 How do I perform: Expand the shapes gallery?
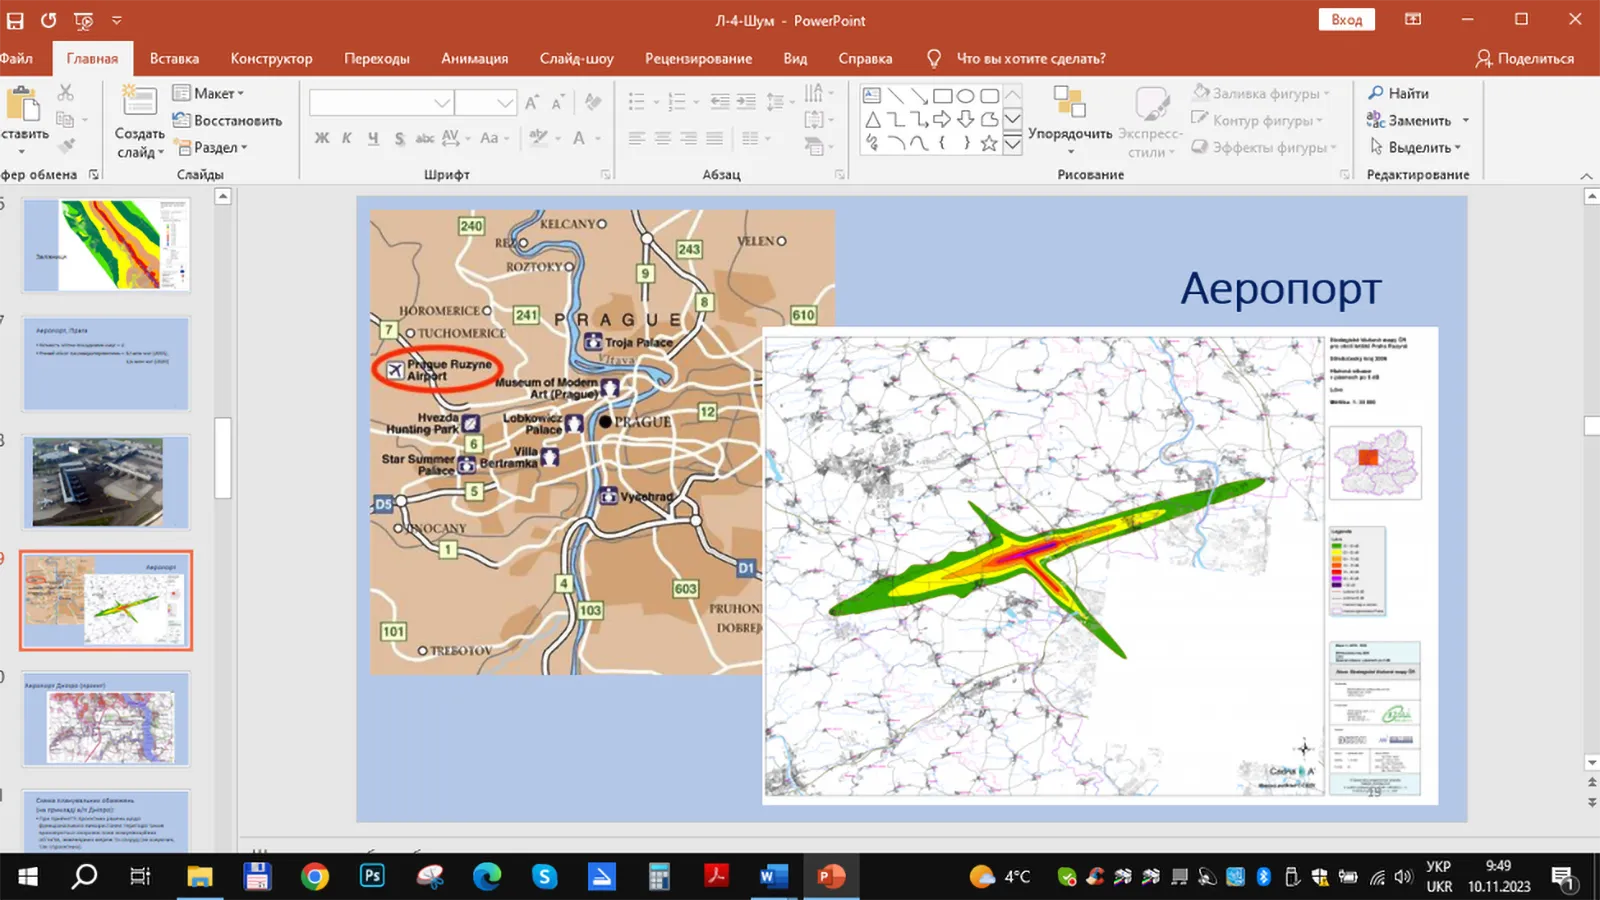(1012, 144)
